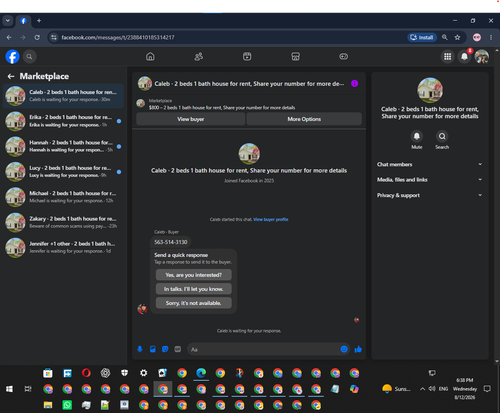The height and width of the screenshot is (413, 500).
Task: Send 'Yes, are you interested?' quick response
Action: tap(194, 275)
